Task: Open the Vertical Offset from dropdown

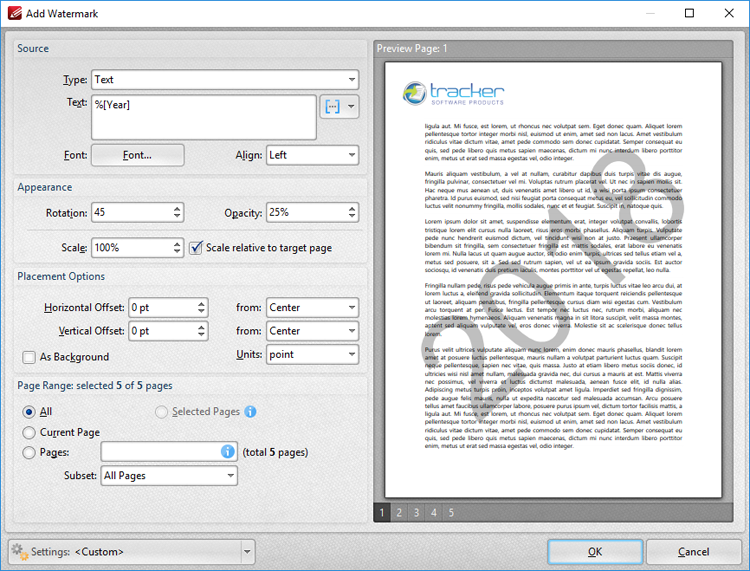Action: [312, 331]
